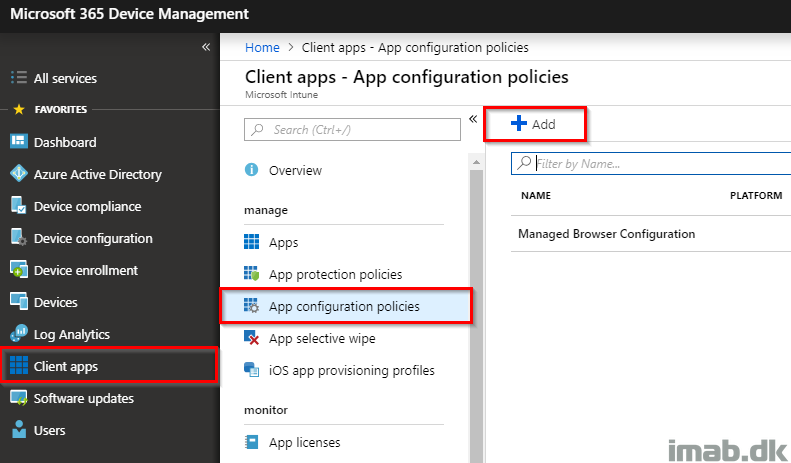Click scrollbar up arrow in menu pane

click(476, 162)
